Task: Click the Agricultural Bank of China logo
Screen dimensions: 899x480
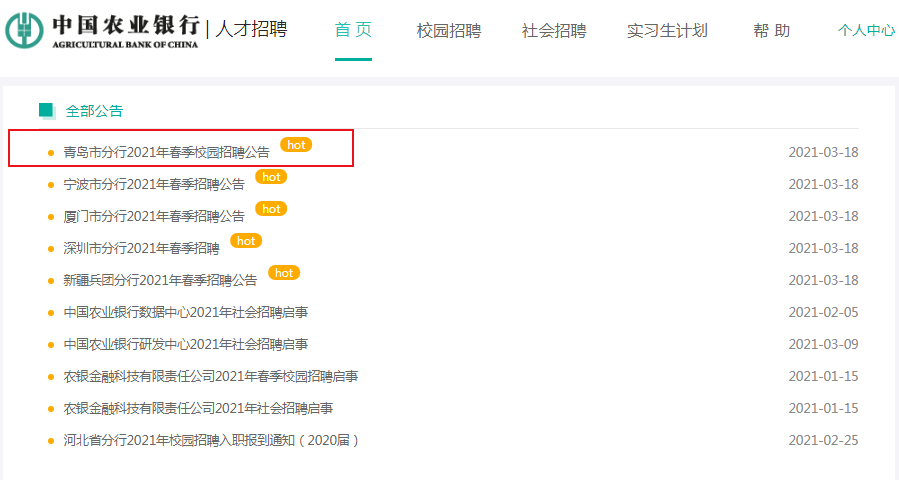Action: coord(102,31)
